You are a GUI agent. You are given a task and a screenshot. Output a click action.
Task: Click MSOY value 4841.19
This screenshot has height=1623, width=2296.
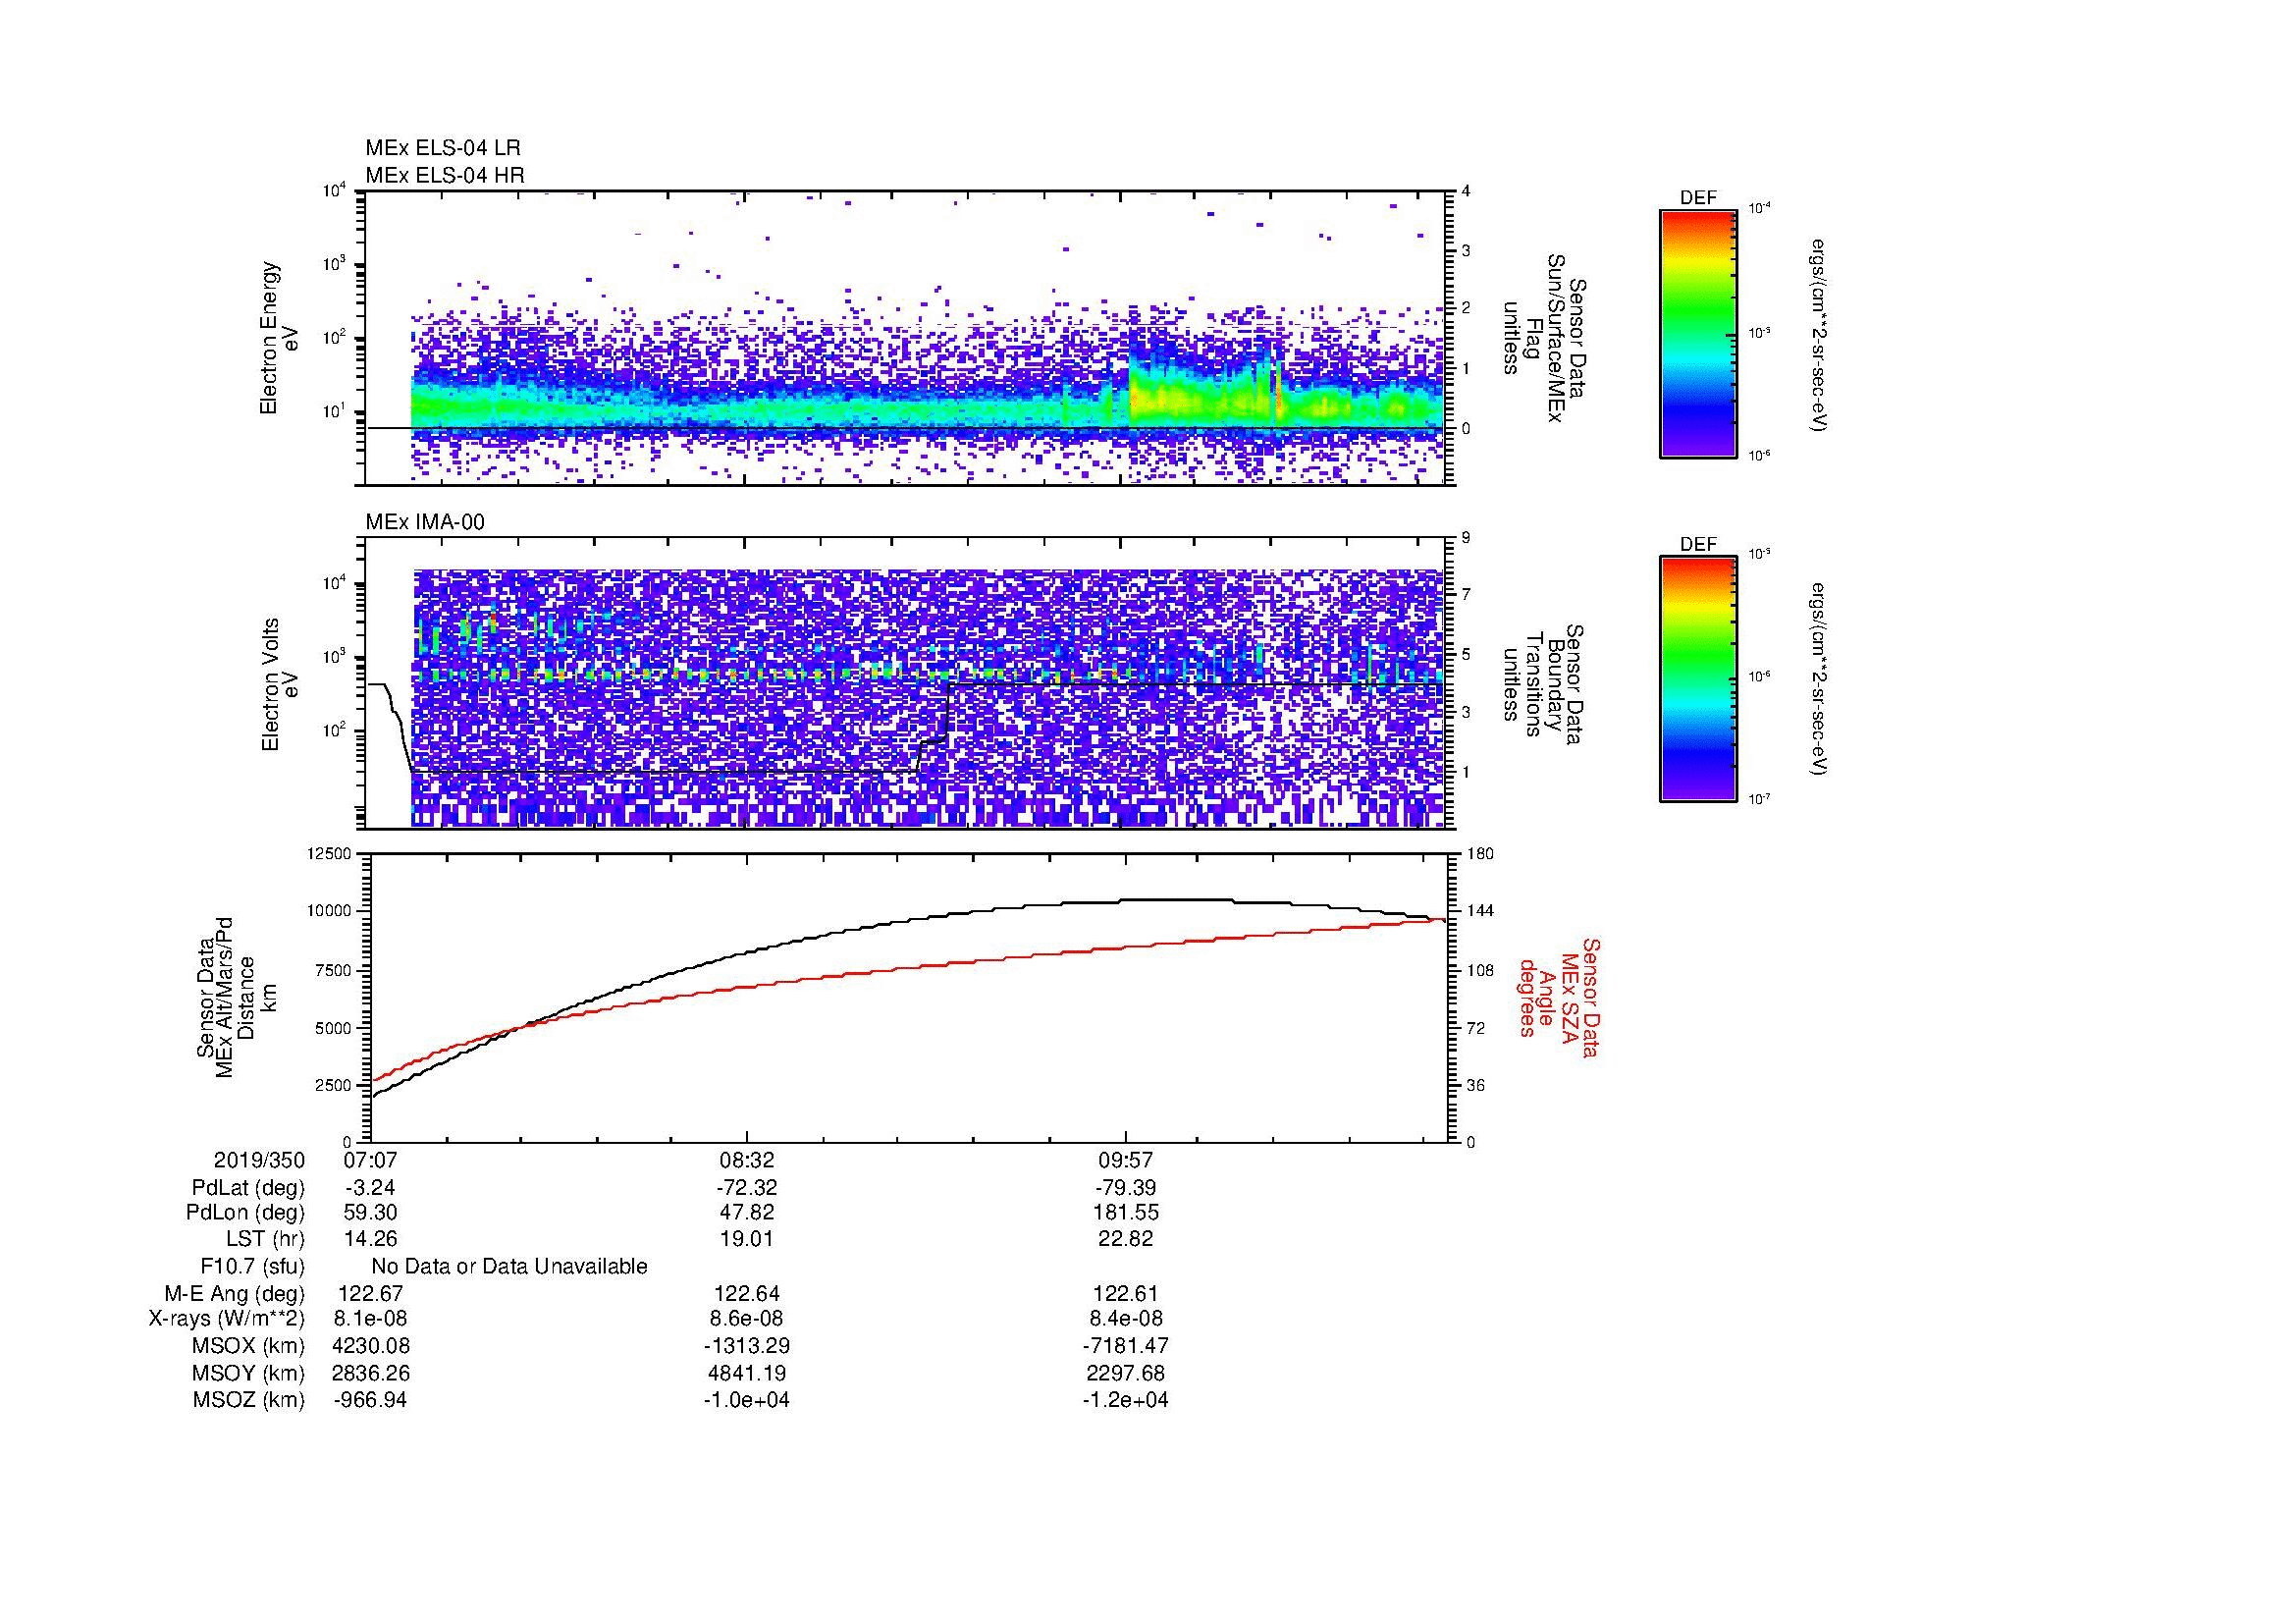click(x=747, y=1373)
